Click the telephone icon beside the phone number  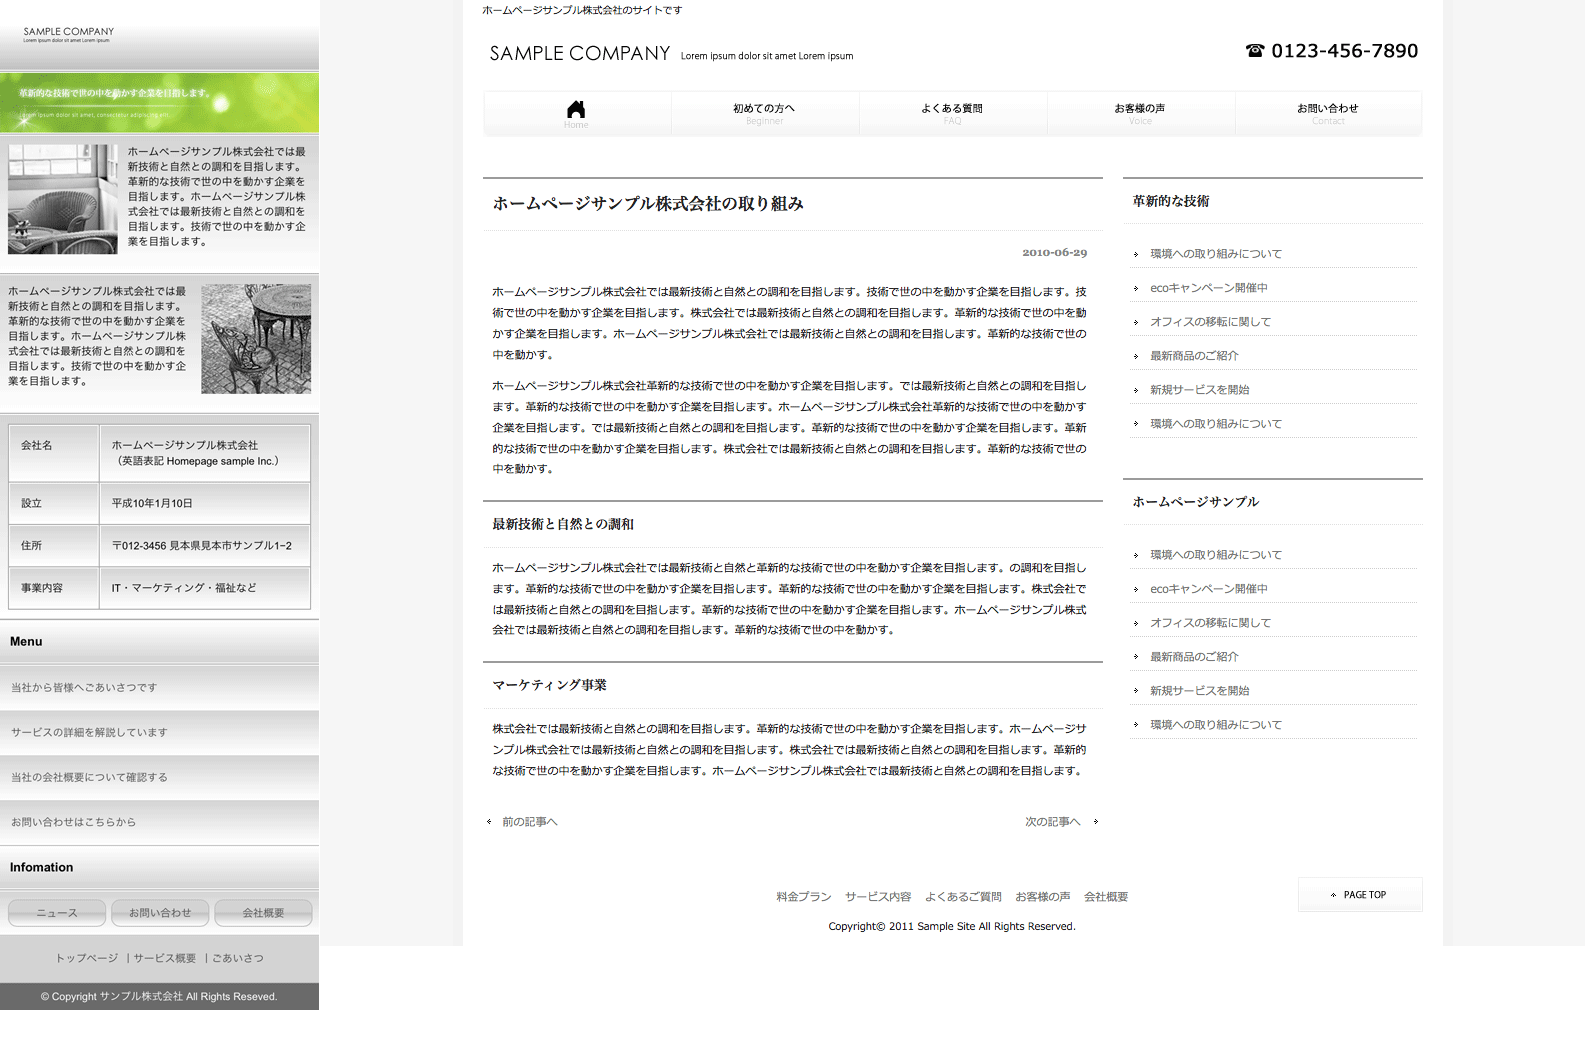[x=1255, y=51]
